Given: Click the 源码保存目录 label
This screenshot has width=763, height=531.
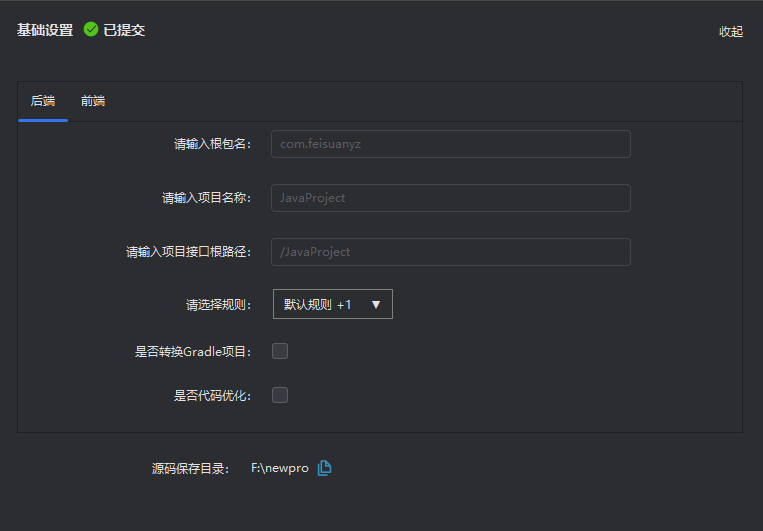Looking at the screenshot, I should pyautogui.click(x=190, y=468).
